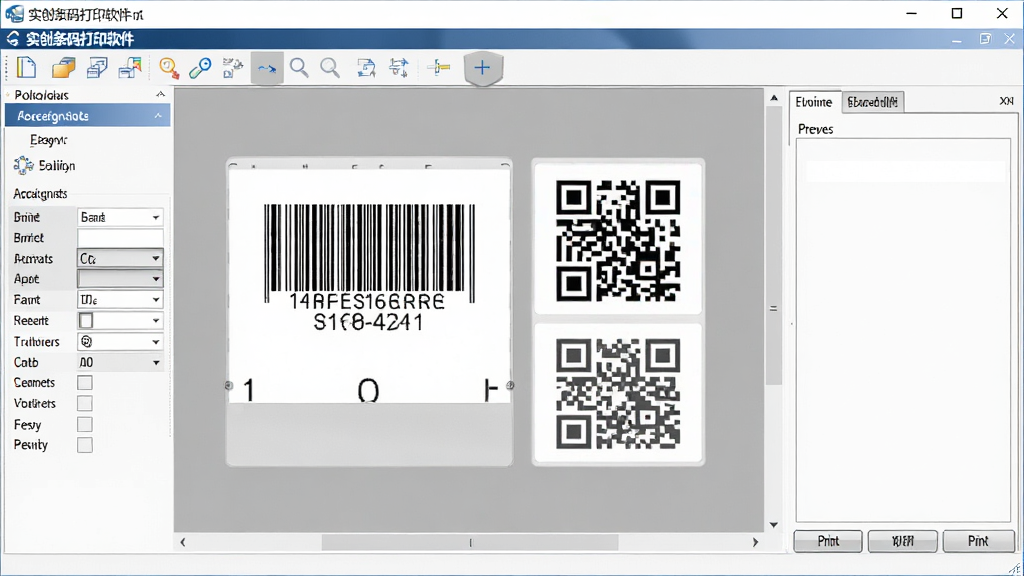
Task: Click the new document icon in toolbar
Action: pyautogui.click(x=26, y=68)
